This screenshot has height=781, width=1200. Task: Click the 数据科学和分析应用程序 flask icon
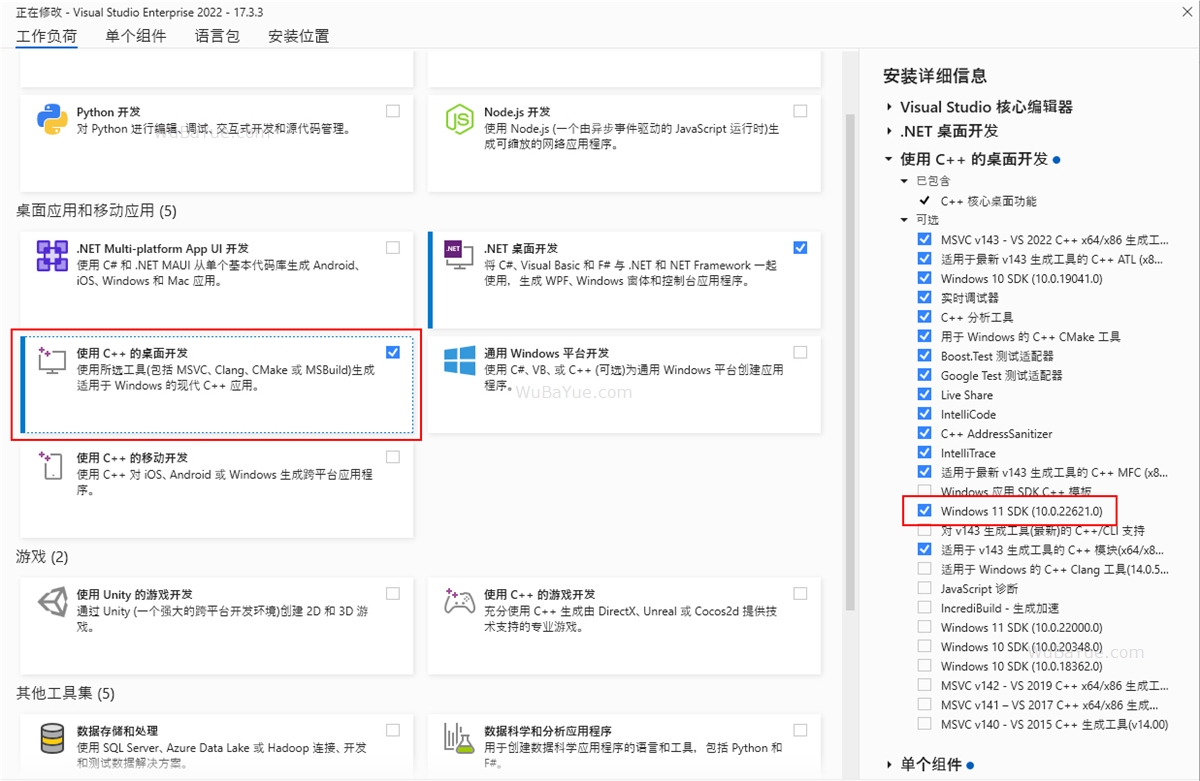click(459, 739)
